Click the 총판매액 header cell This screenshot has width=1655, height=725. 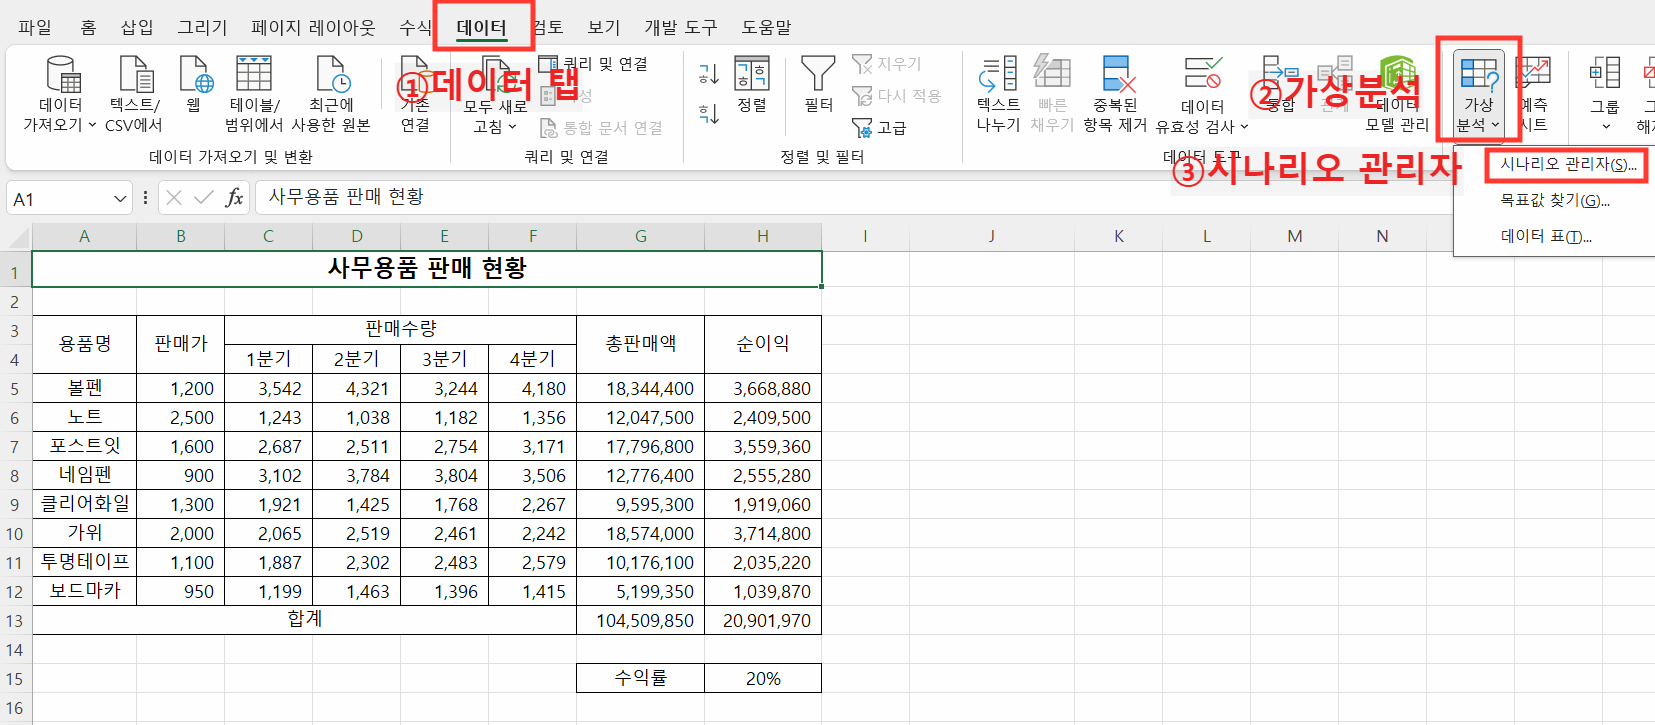point(640,344)
